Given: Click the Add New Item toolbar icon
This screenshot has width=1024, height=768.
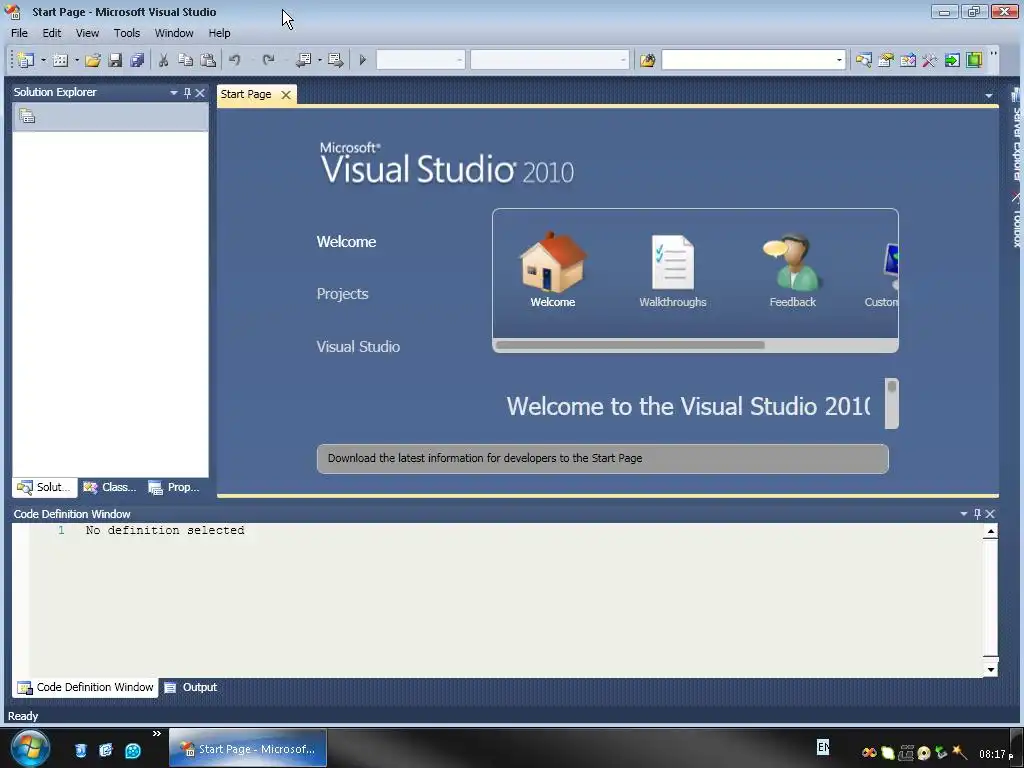Looking at the screenshot, I should (60, 60).
